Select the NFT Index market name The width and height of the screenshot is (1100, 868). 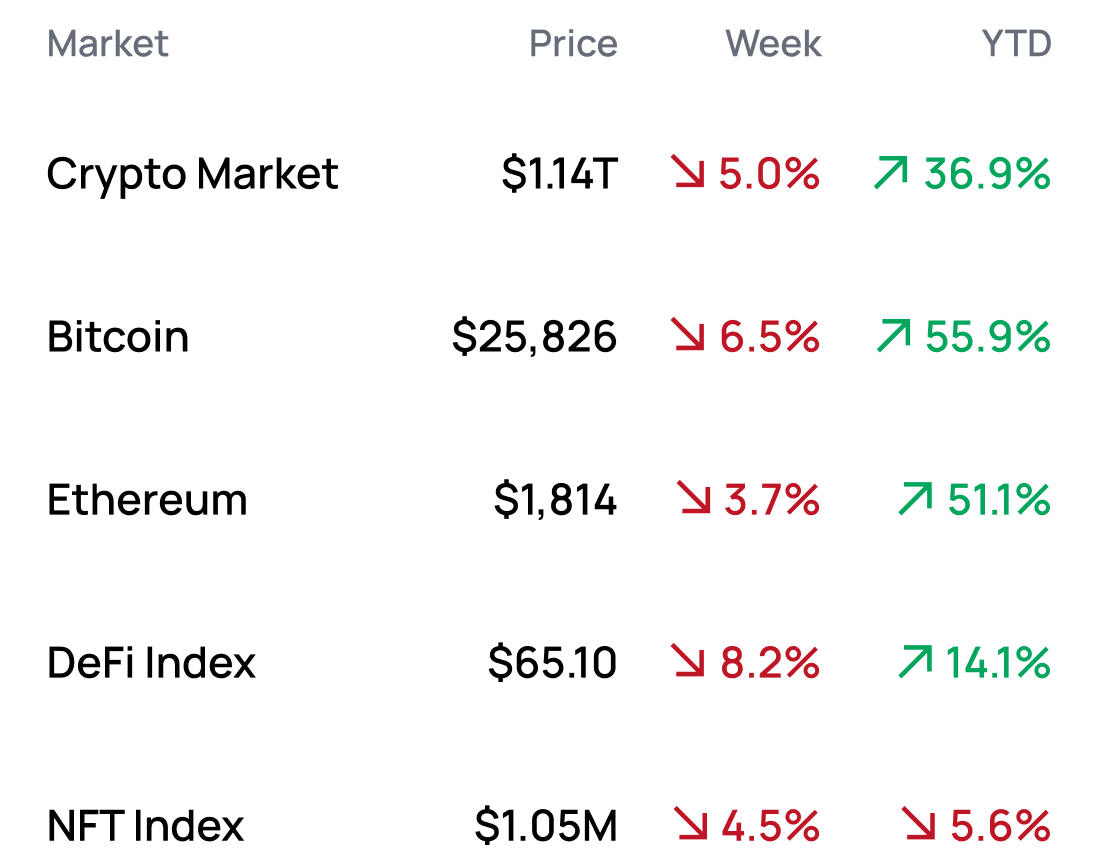click(146, 826)
